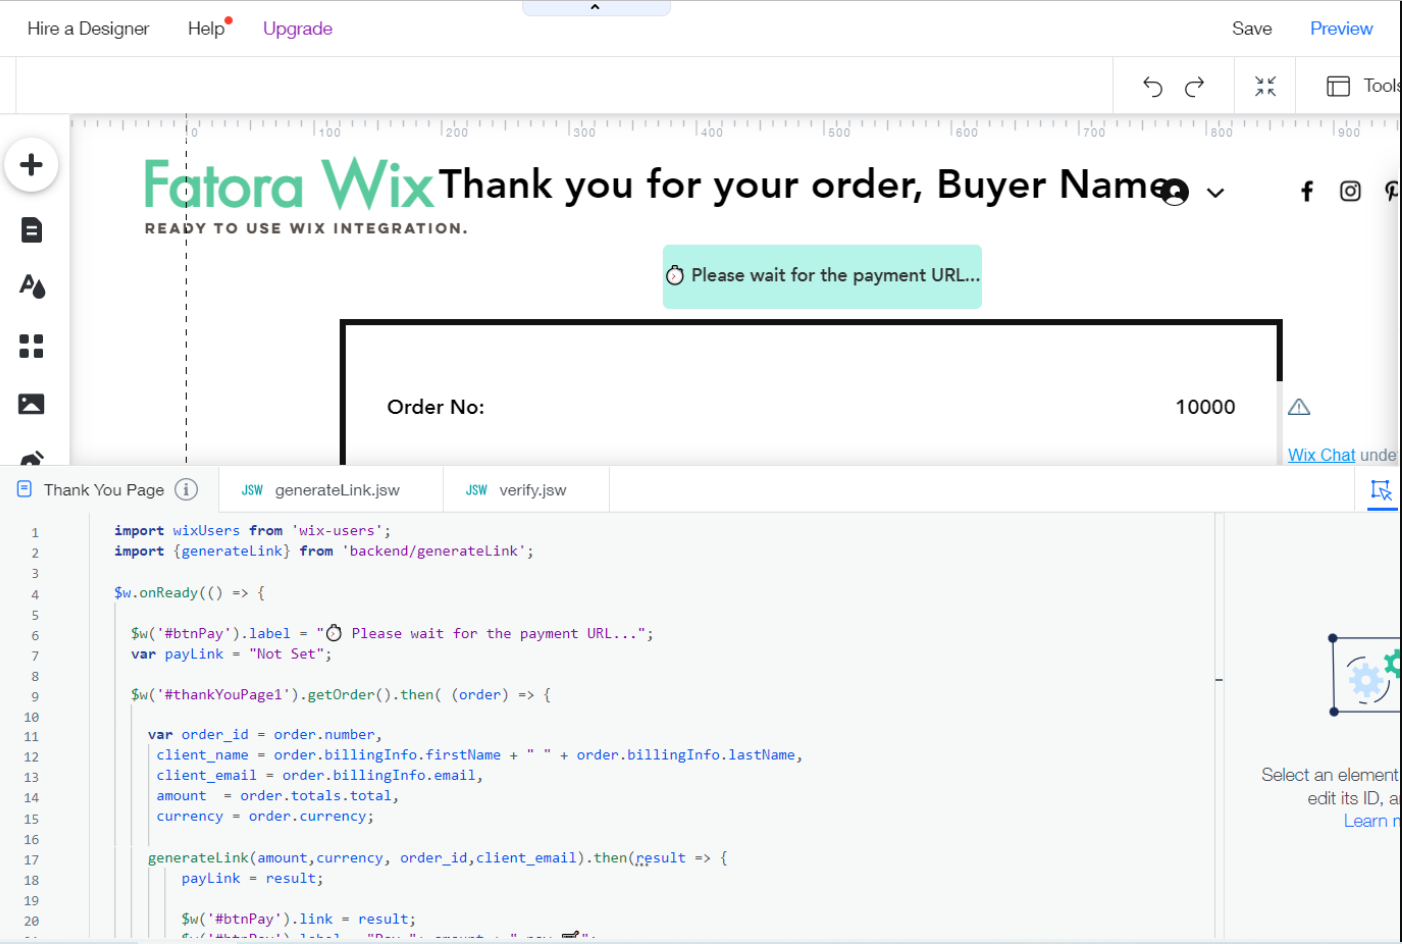Viewport: 1402px width, 944px height.
Task: Click the Save button
Action: [1251, 29]
